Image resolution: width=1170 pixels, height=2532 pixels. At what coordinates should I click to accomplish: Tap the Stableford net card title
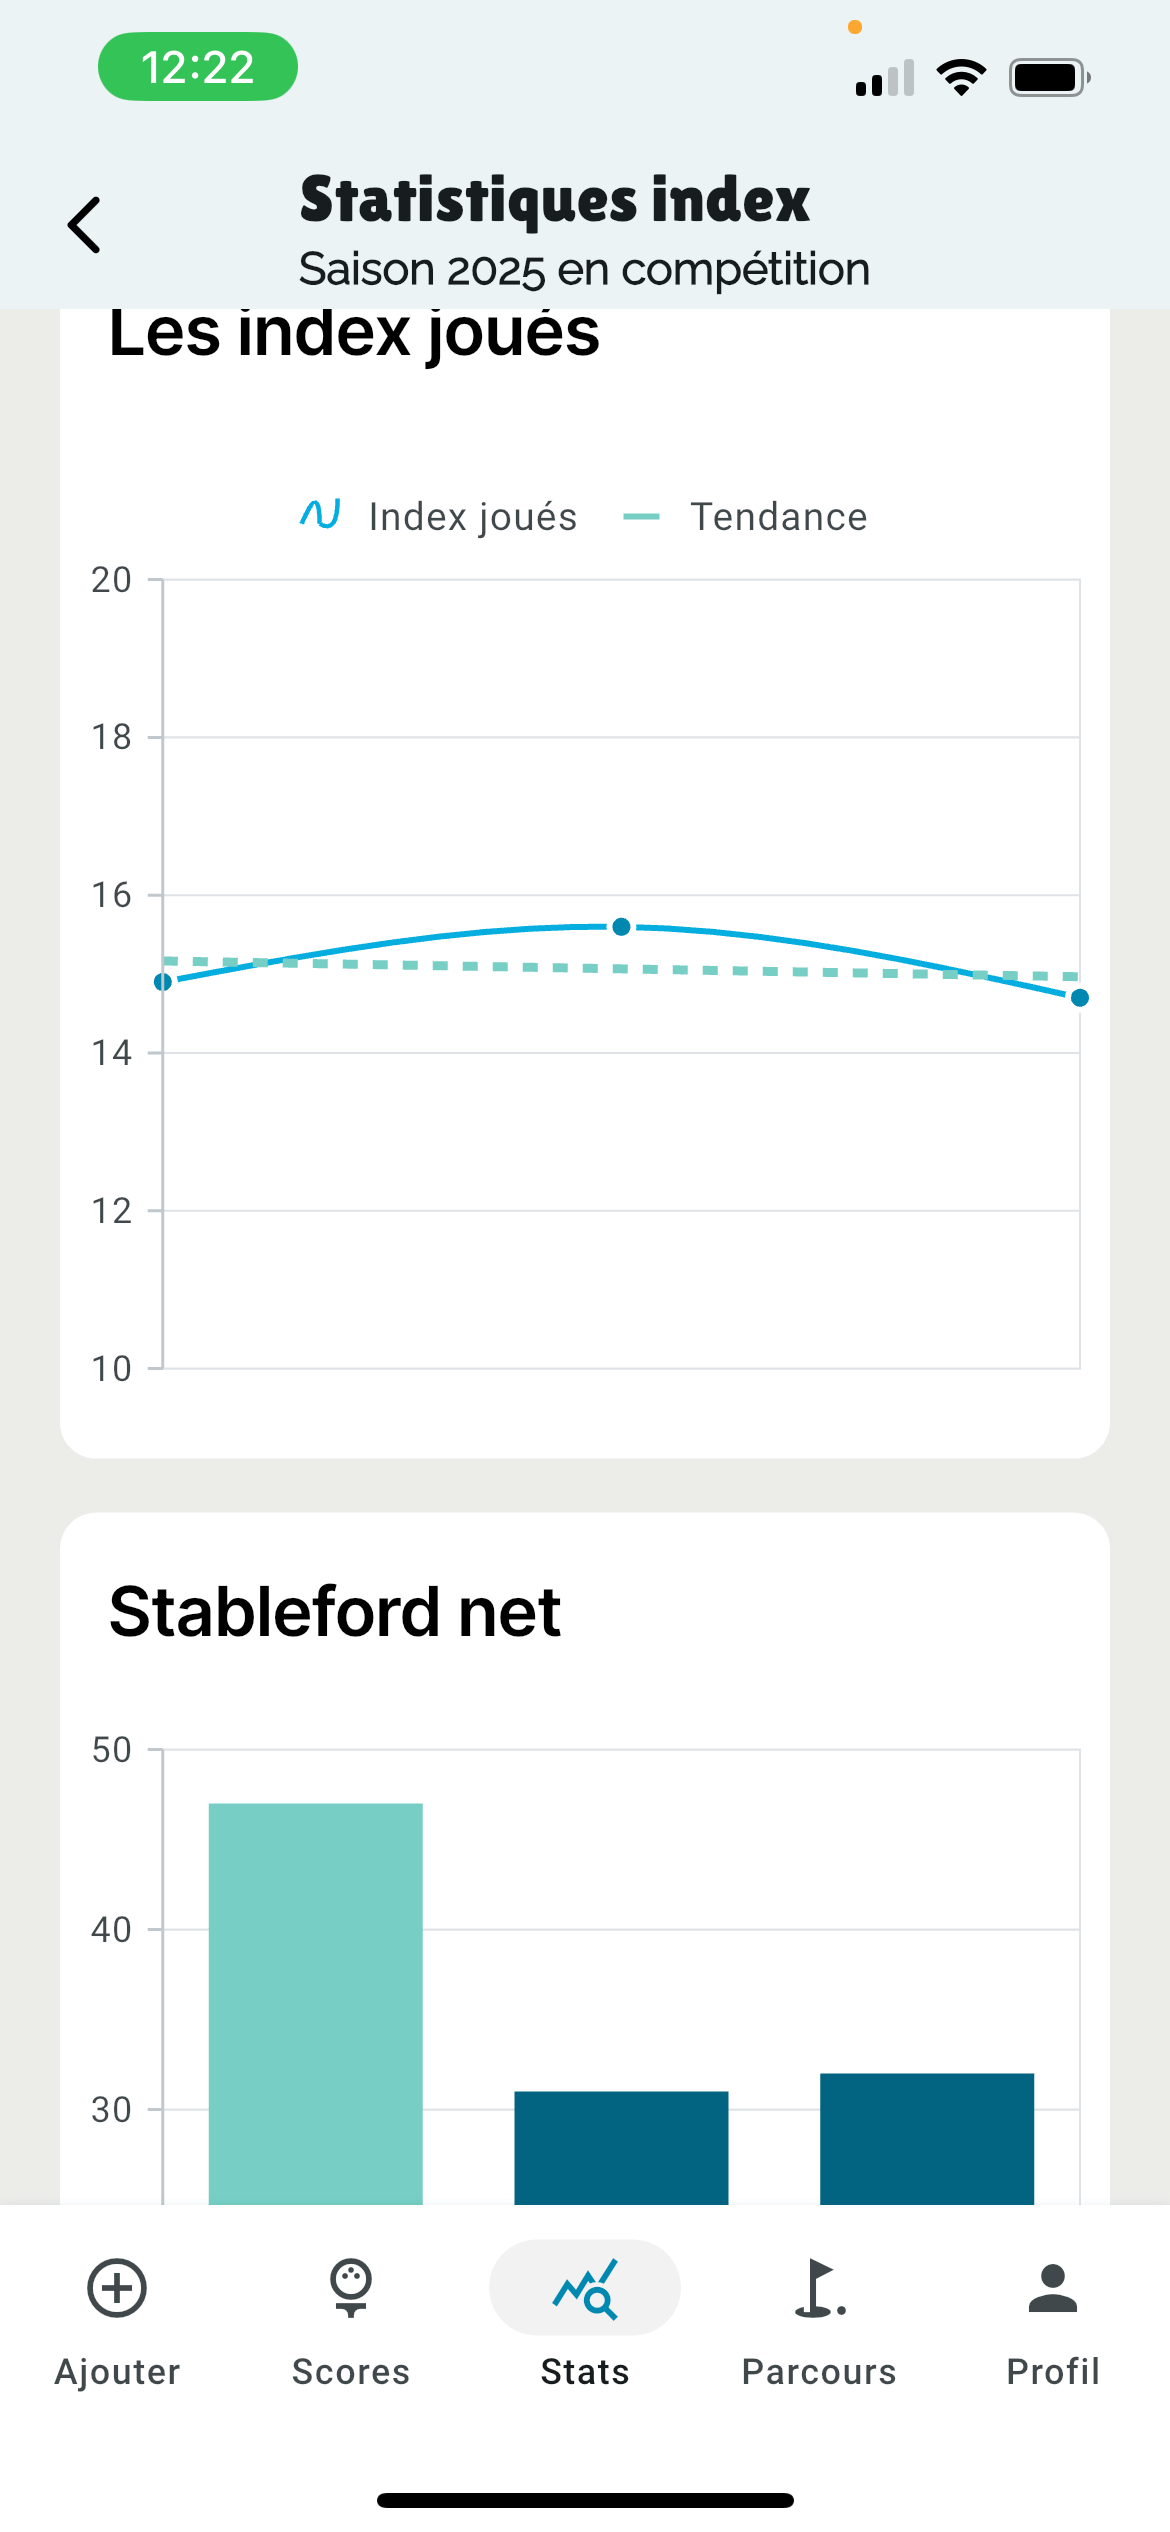coord(335,1612)
